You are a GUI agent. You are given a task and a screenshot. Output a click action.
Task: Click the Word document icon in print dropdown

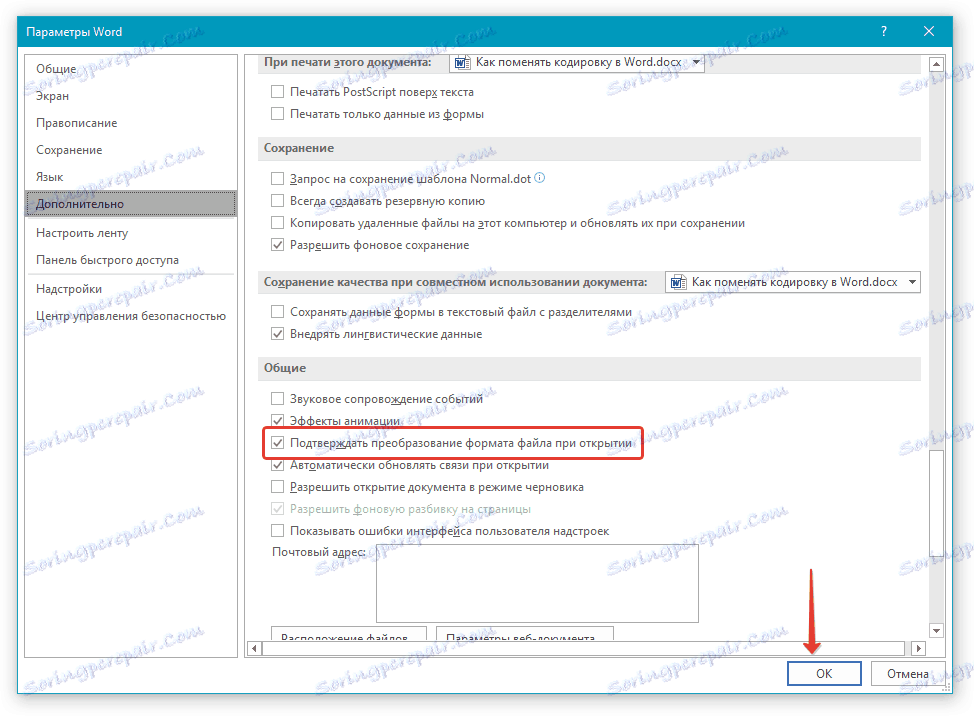click(462, 62)
